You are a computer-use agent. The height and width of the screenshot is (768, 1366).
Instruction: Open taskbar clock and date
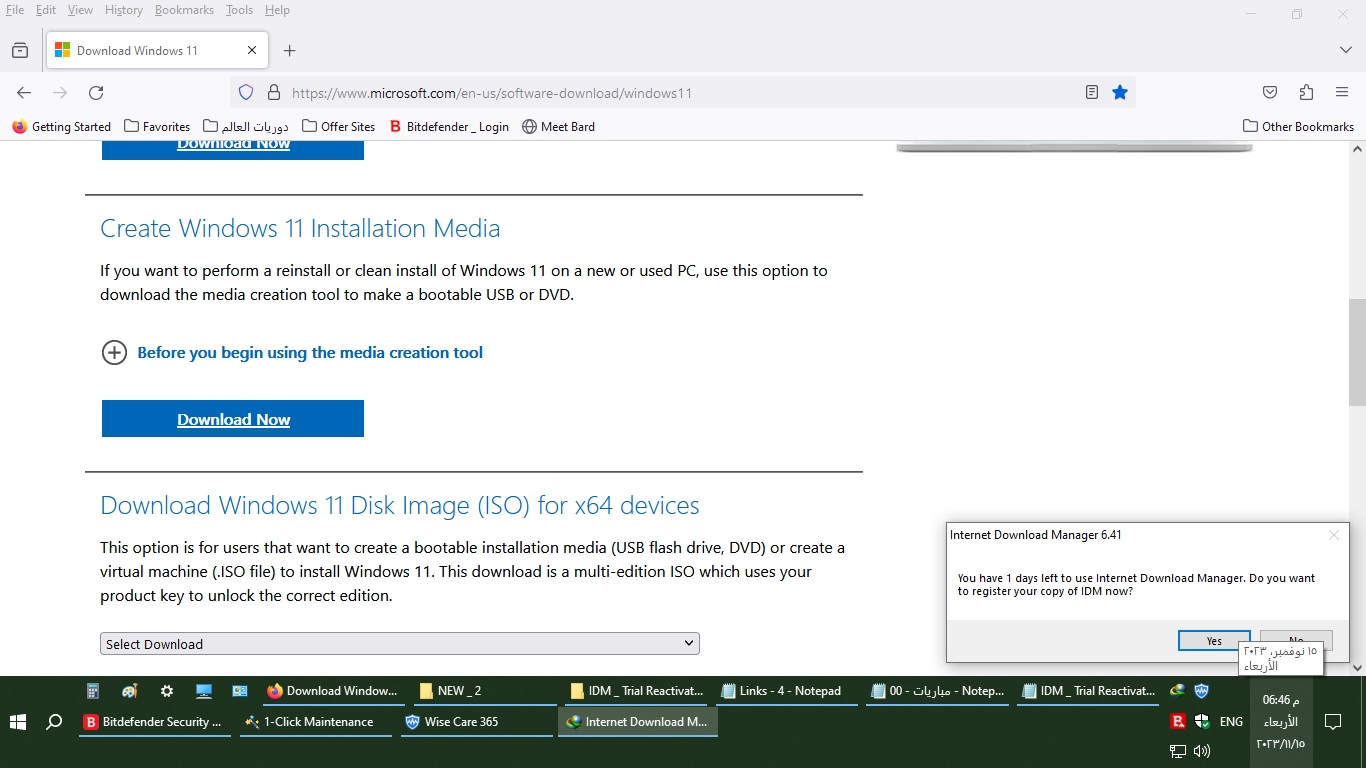pos(1281,722)
